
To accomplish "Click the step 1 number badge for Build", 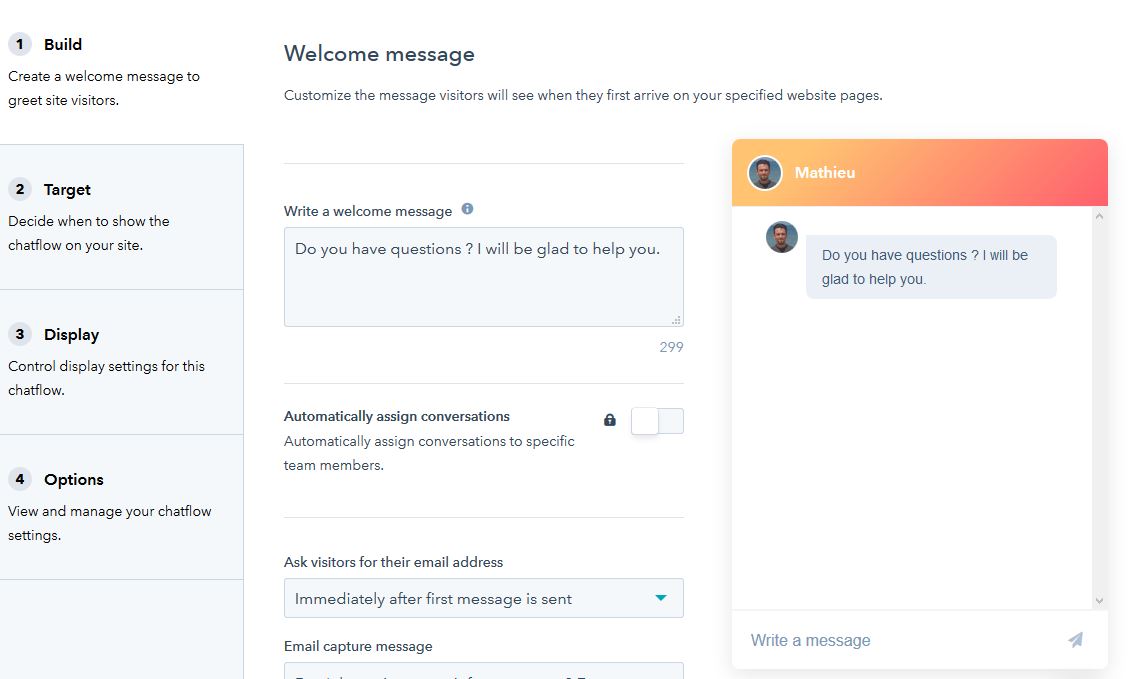I will [20, 44].
